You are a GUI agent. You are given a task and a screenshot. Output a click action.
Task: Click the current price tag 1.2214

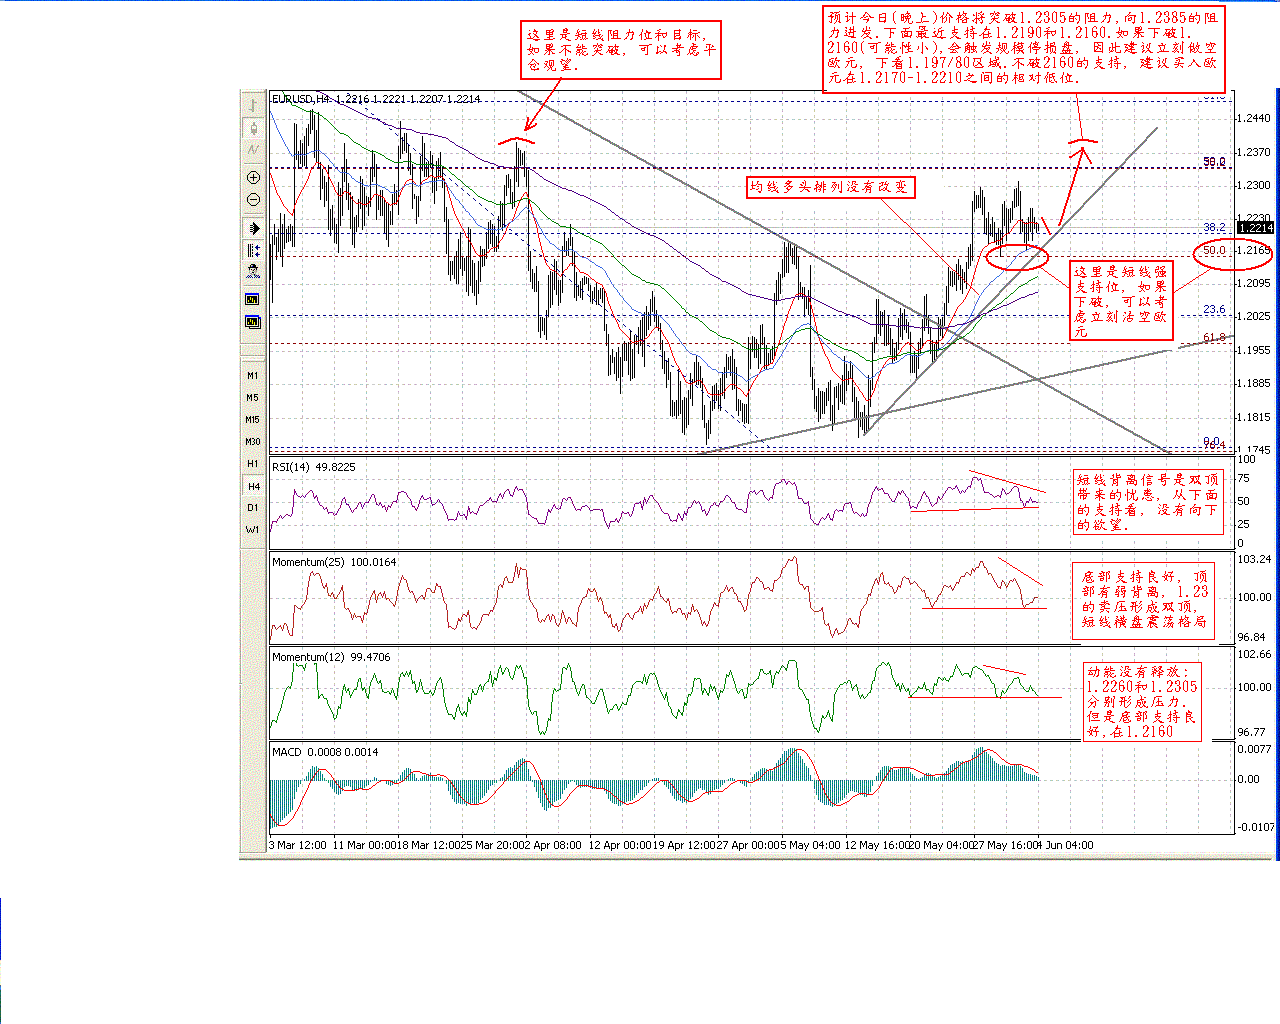1254,228
